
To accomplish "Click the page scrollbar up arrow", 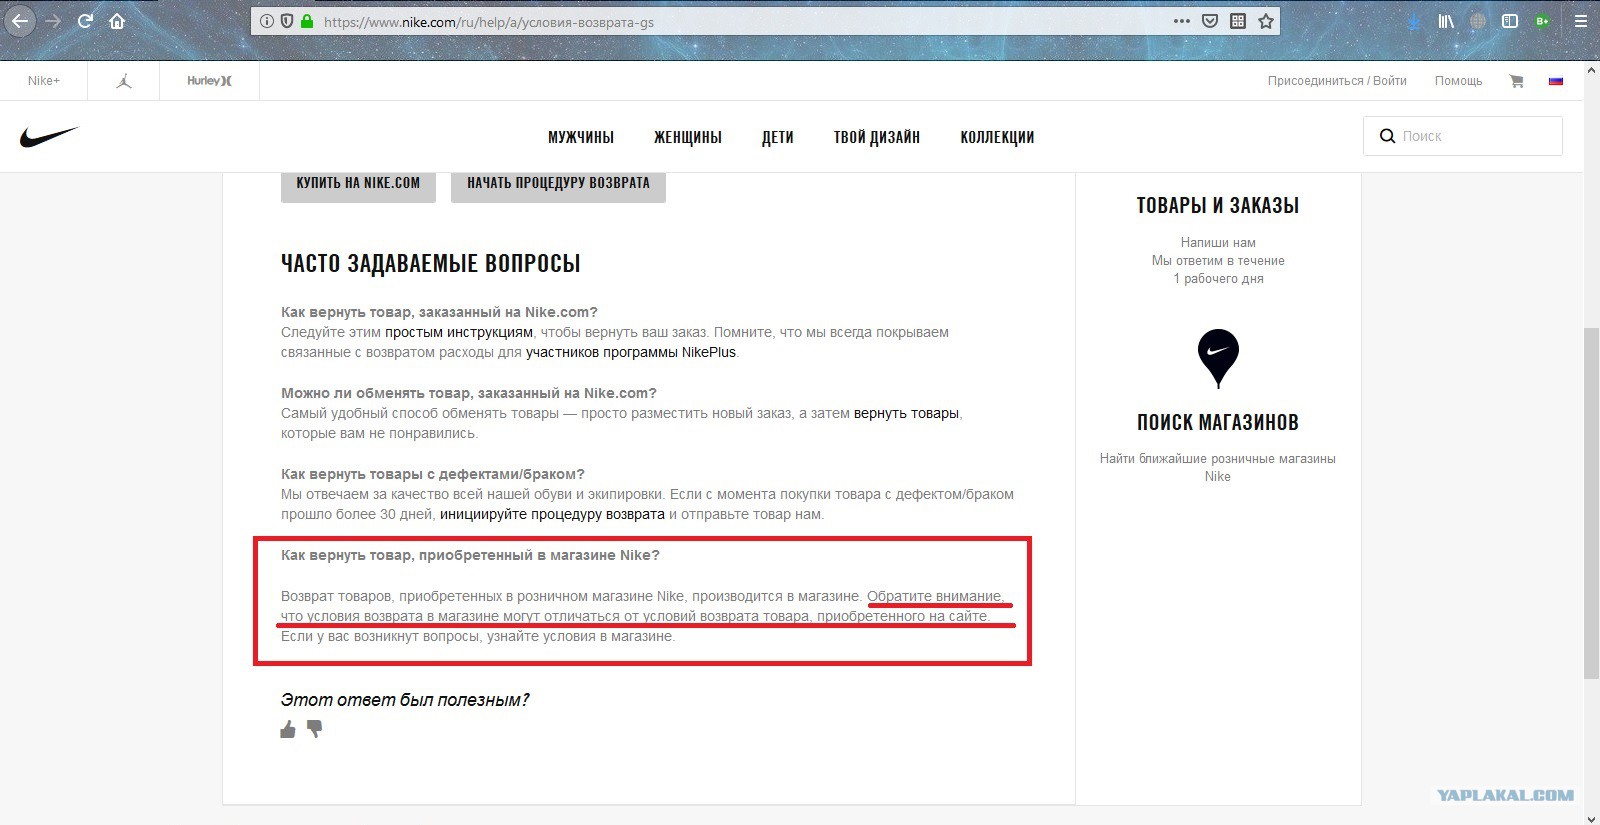I will click(1591, 71).
